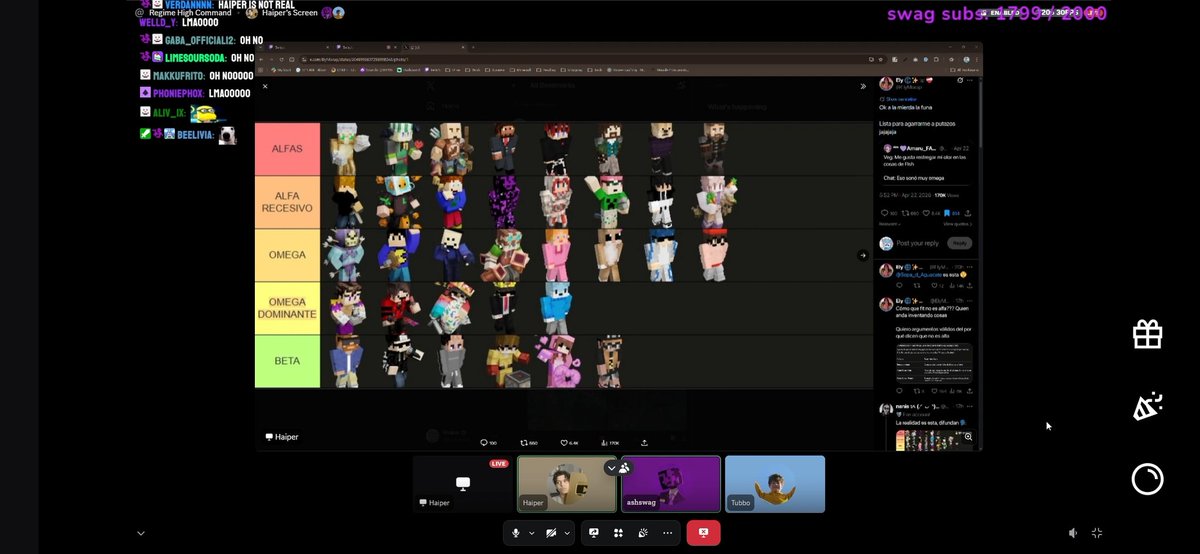
Task: Select the Tubbo participant tile
Action: [775, 484]
